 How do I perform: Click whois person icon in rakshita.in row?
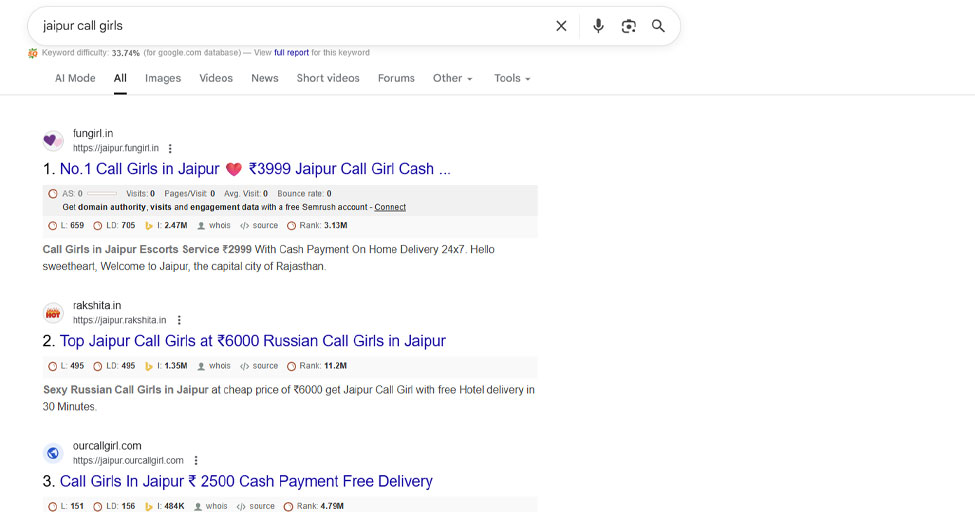201,366
